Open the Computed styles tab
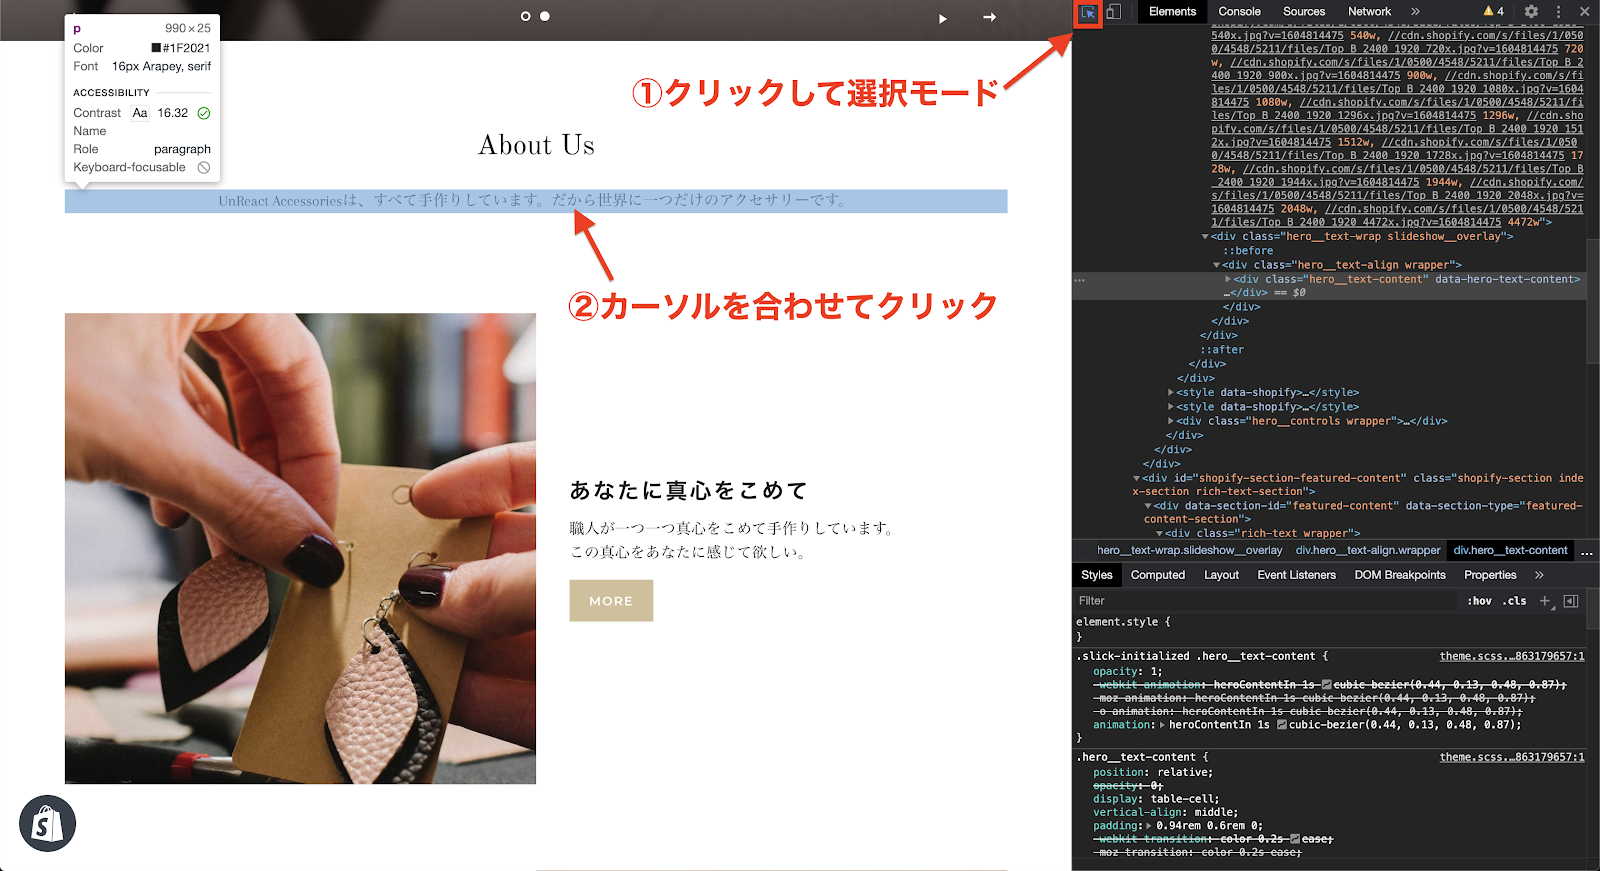1600x871 pixels. [x=1157, y=575]
